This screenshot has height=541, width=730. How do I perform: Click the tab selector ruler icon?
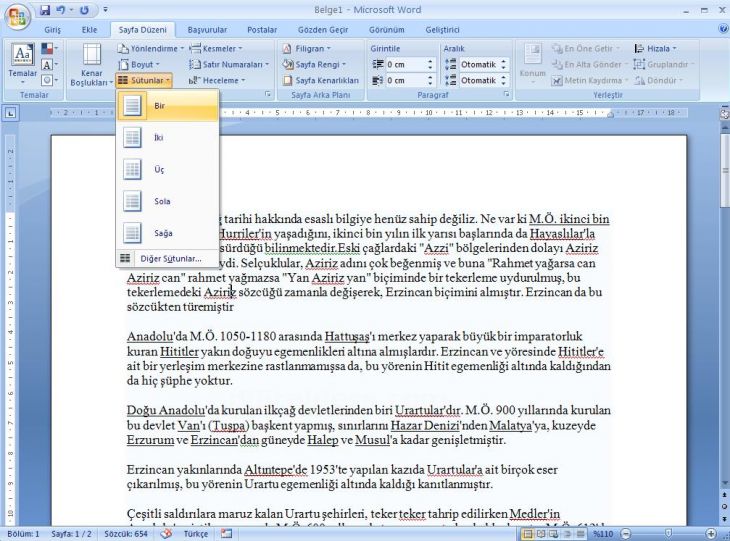pyautogui.click(x=11, y=113)
